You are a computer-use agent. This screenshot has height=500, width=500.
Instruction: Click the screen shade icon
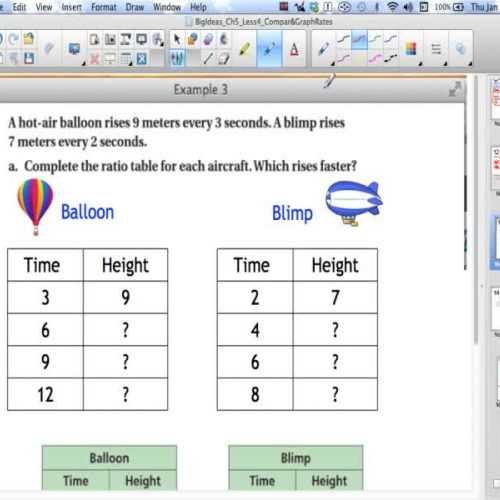pyautogui.click(x=110, y=59)
